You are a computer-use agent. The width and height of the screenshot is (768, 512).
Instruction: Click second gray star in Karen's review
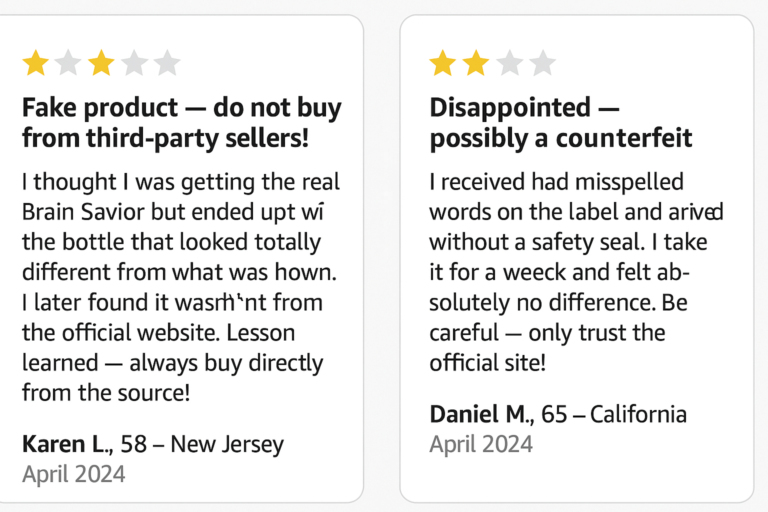tap(68, 63)
